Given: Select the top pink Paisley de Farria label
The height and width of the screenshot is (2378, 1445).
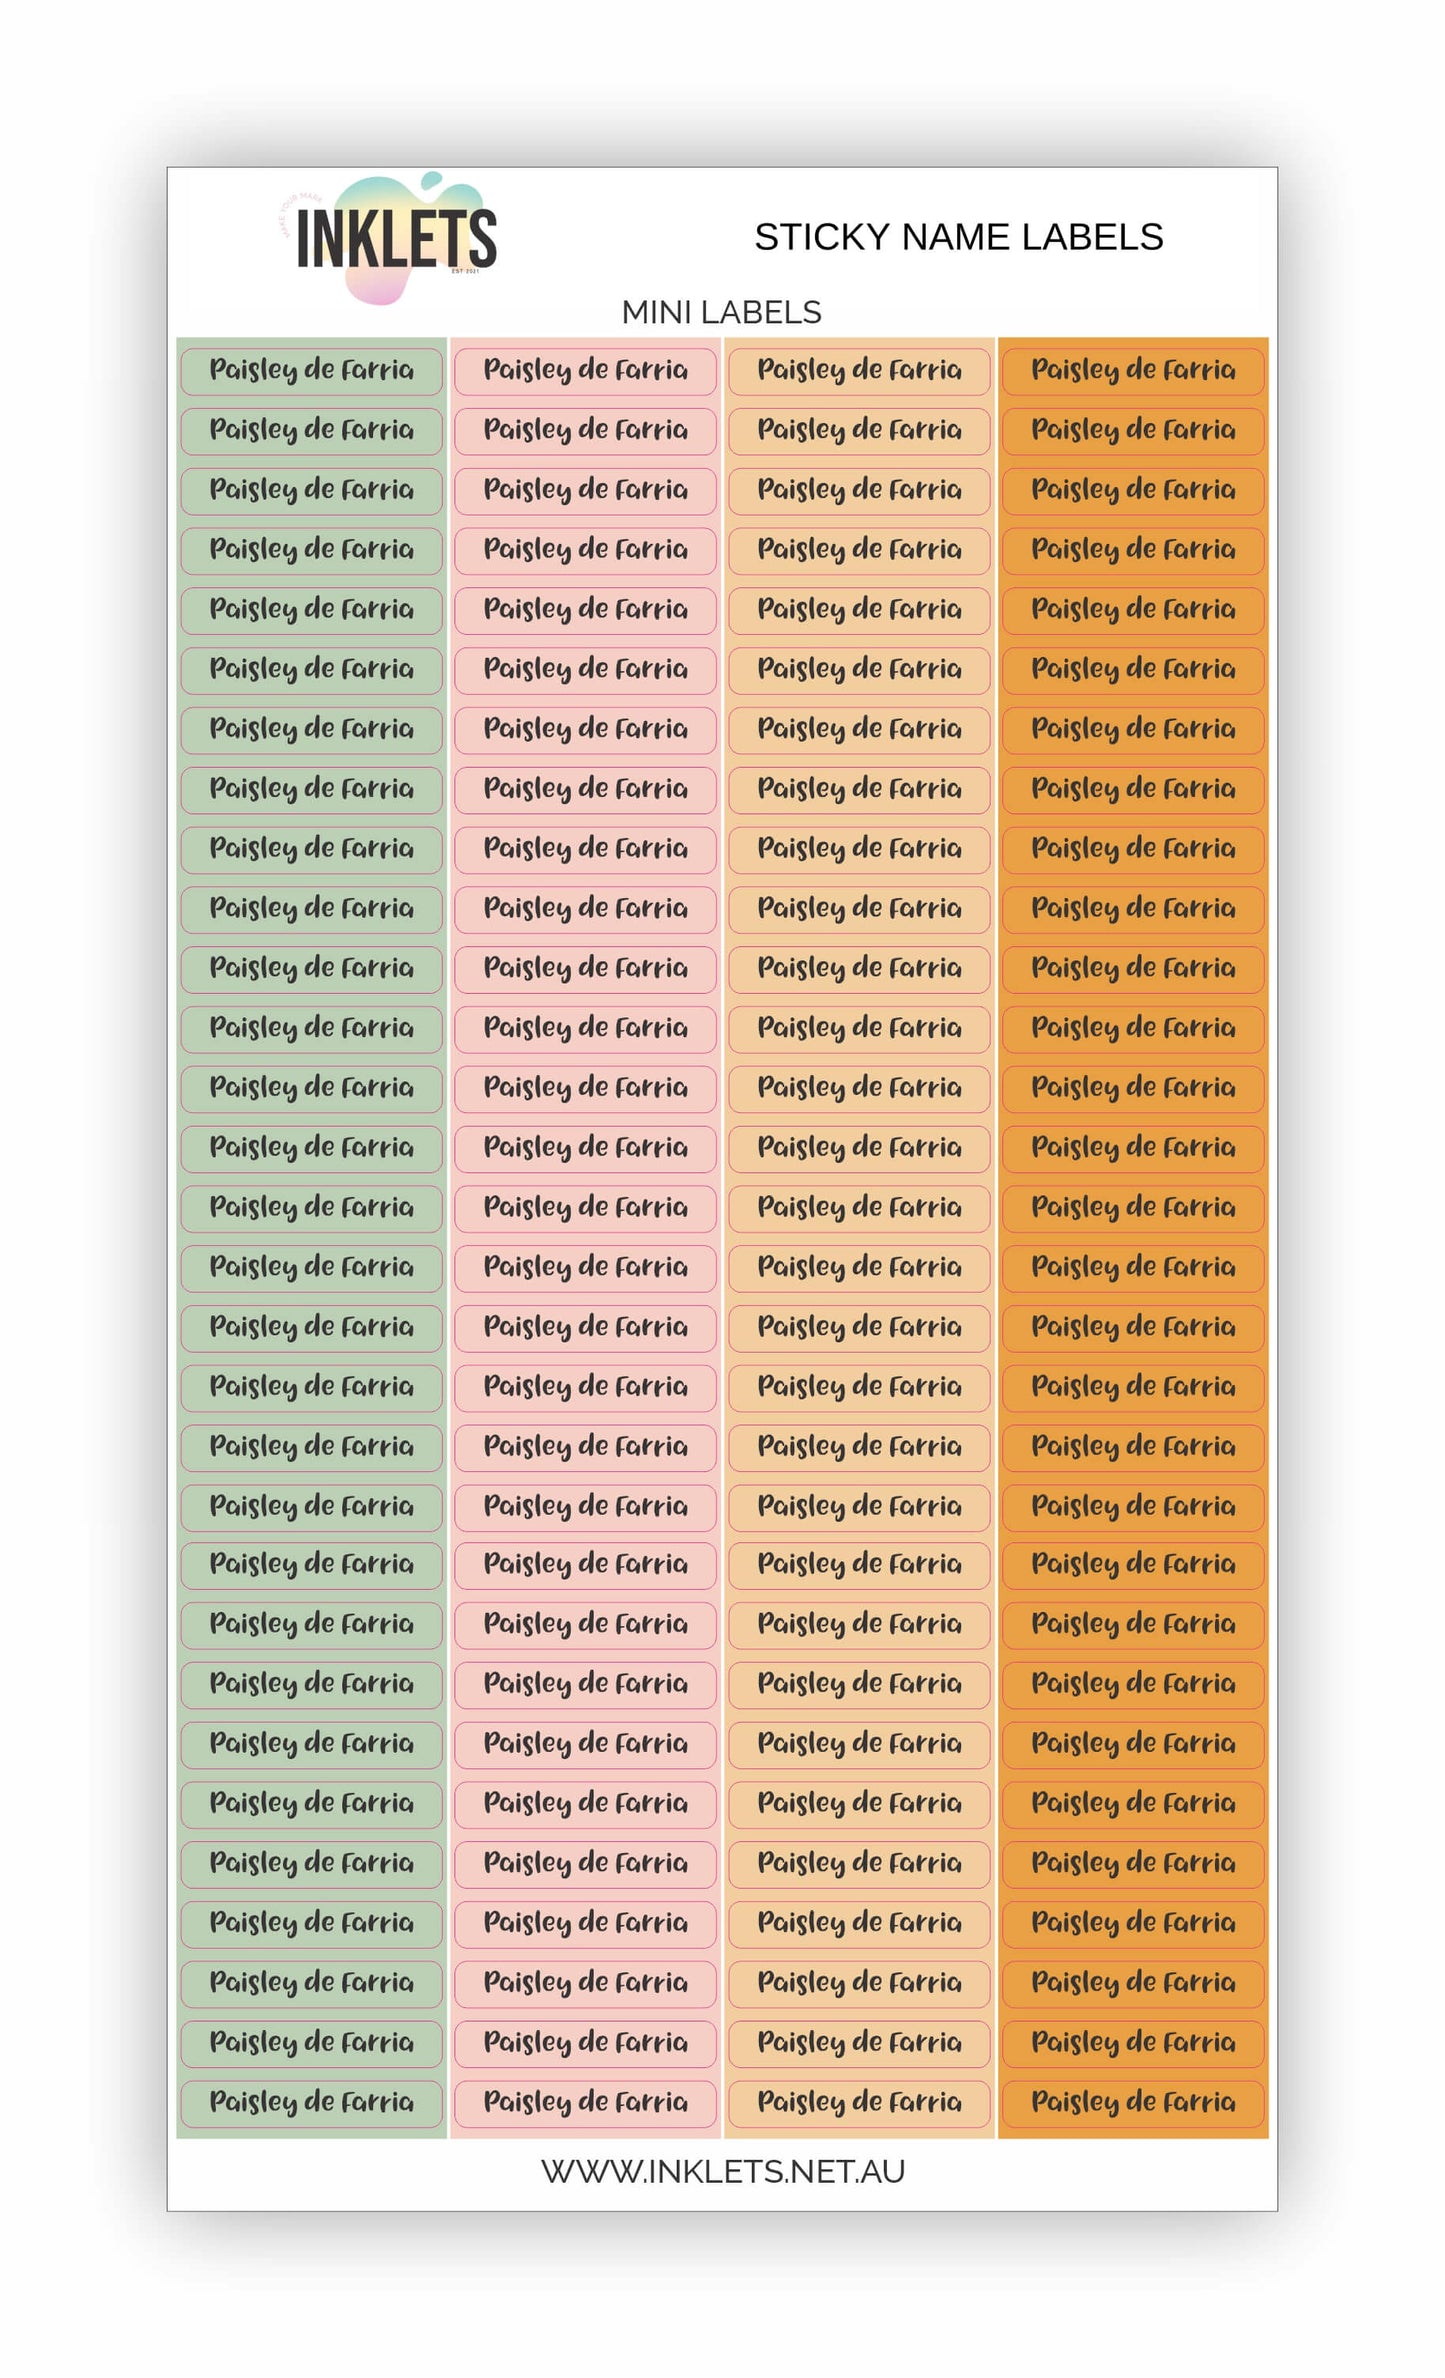Looking at the screenshot, I should [585, 371].
